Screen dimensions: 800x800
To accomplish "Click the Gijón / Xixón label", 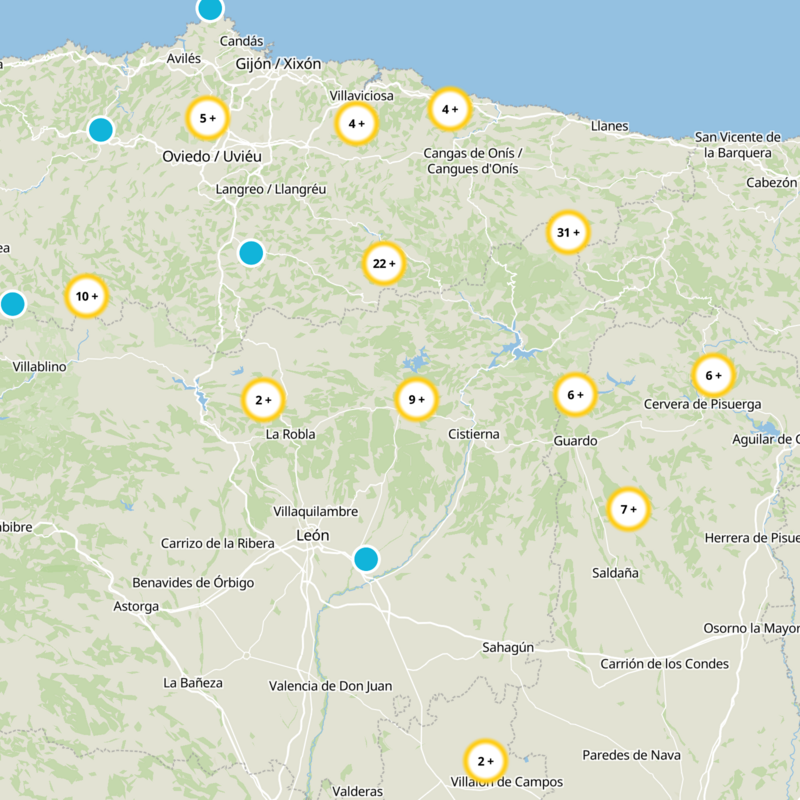I will [278, 64].
